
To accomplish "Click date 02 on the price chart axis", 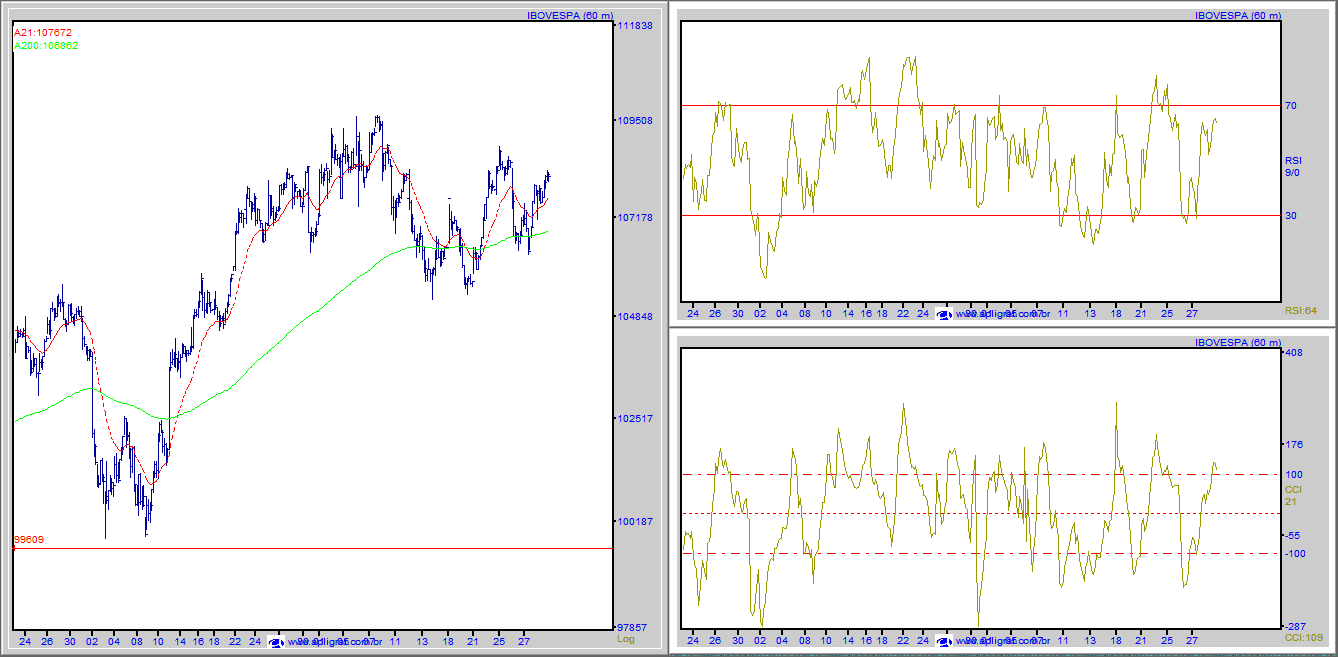I will (92, 642).
